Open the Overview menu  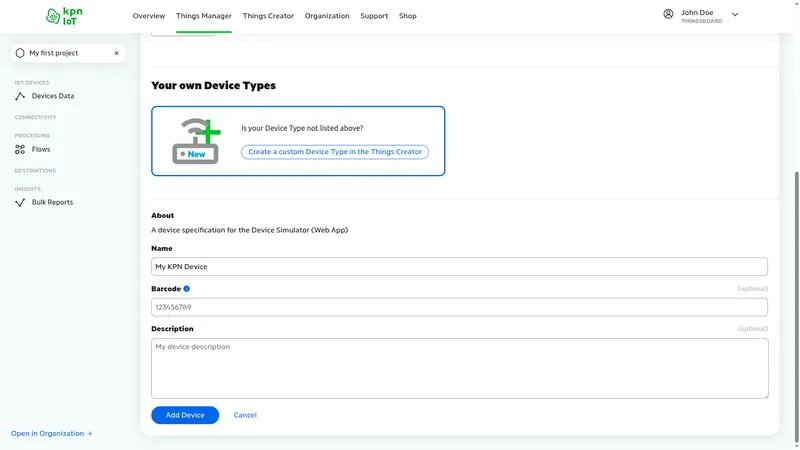149,16
